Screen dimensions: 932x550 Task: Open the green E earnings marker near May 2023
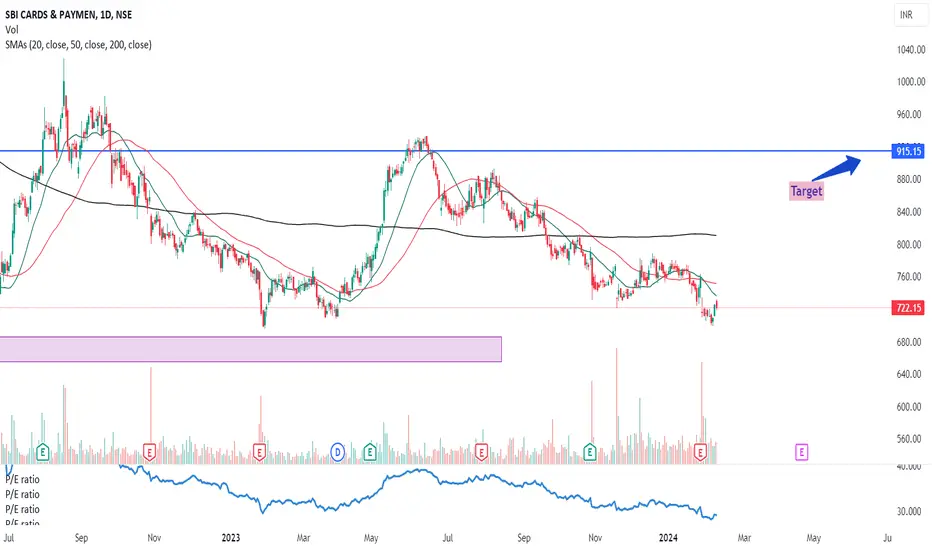(x=370, y=452)
